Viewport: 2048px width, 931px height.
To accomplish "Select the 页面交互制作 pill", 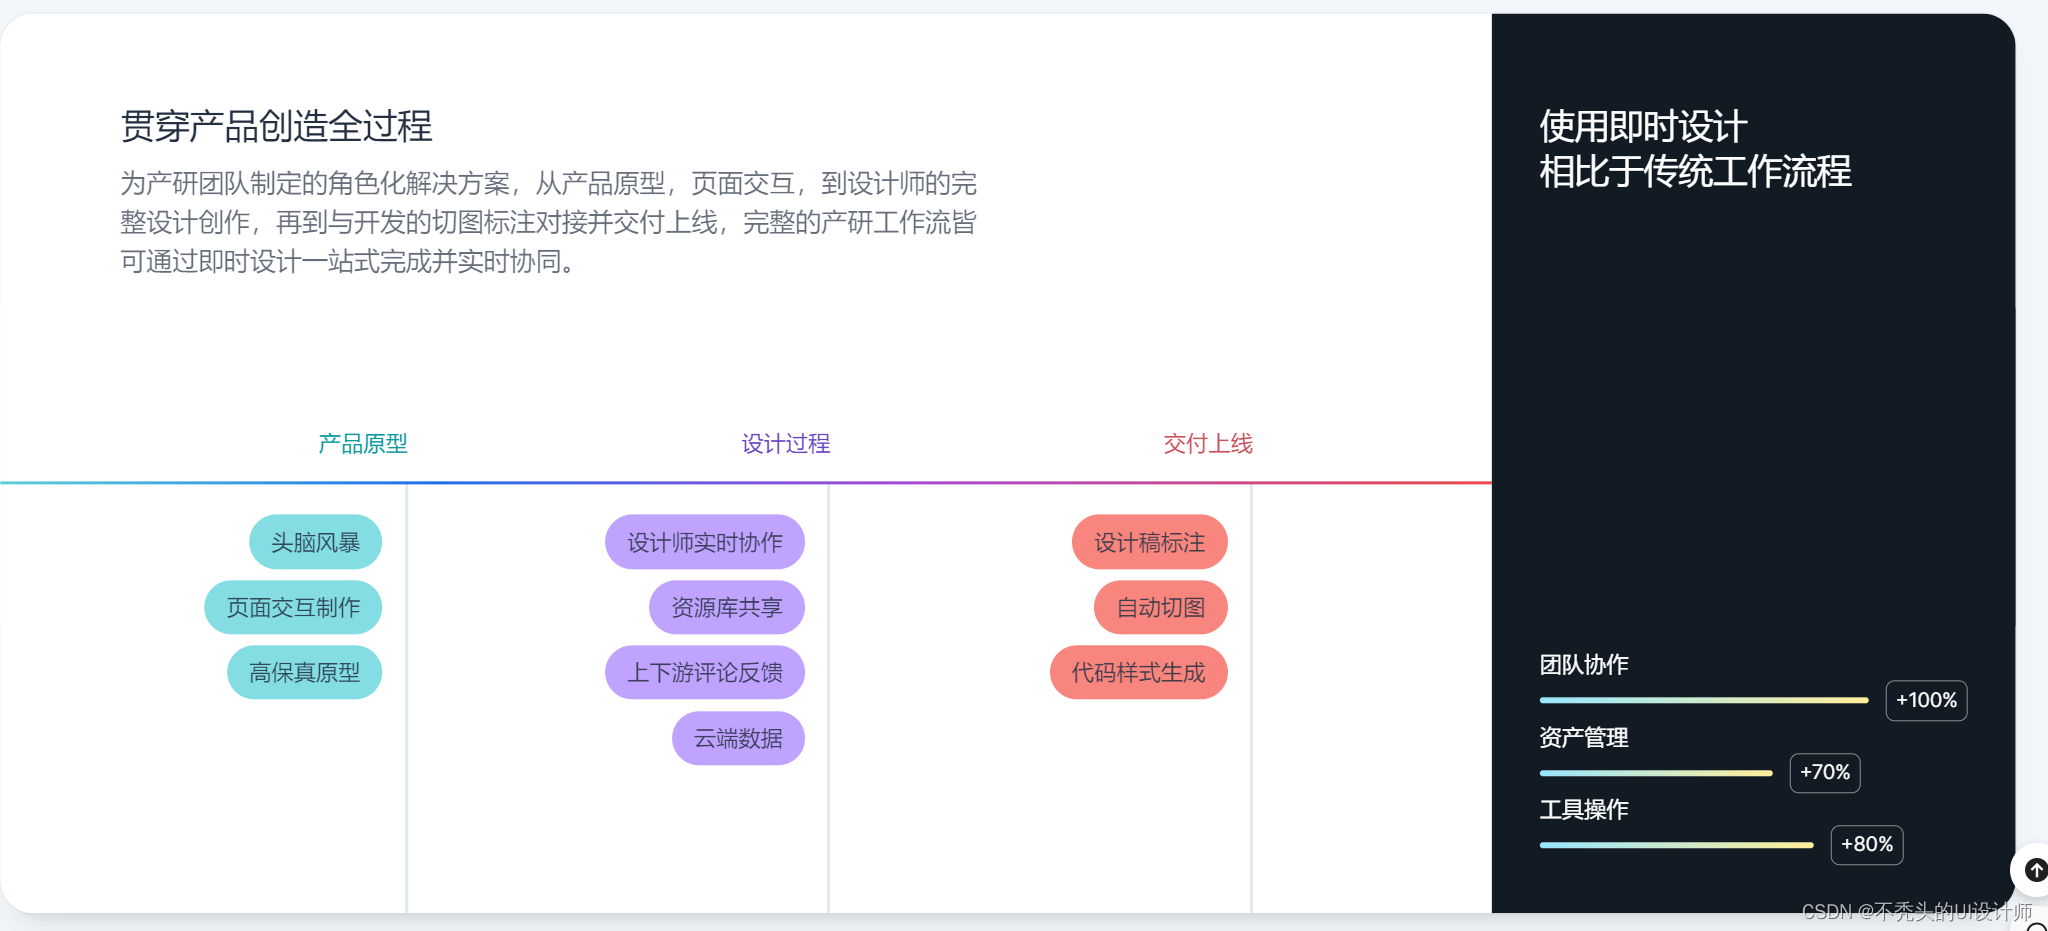I will 293,607.
